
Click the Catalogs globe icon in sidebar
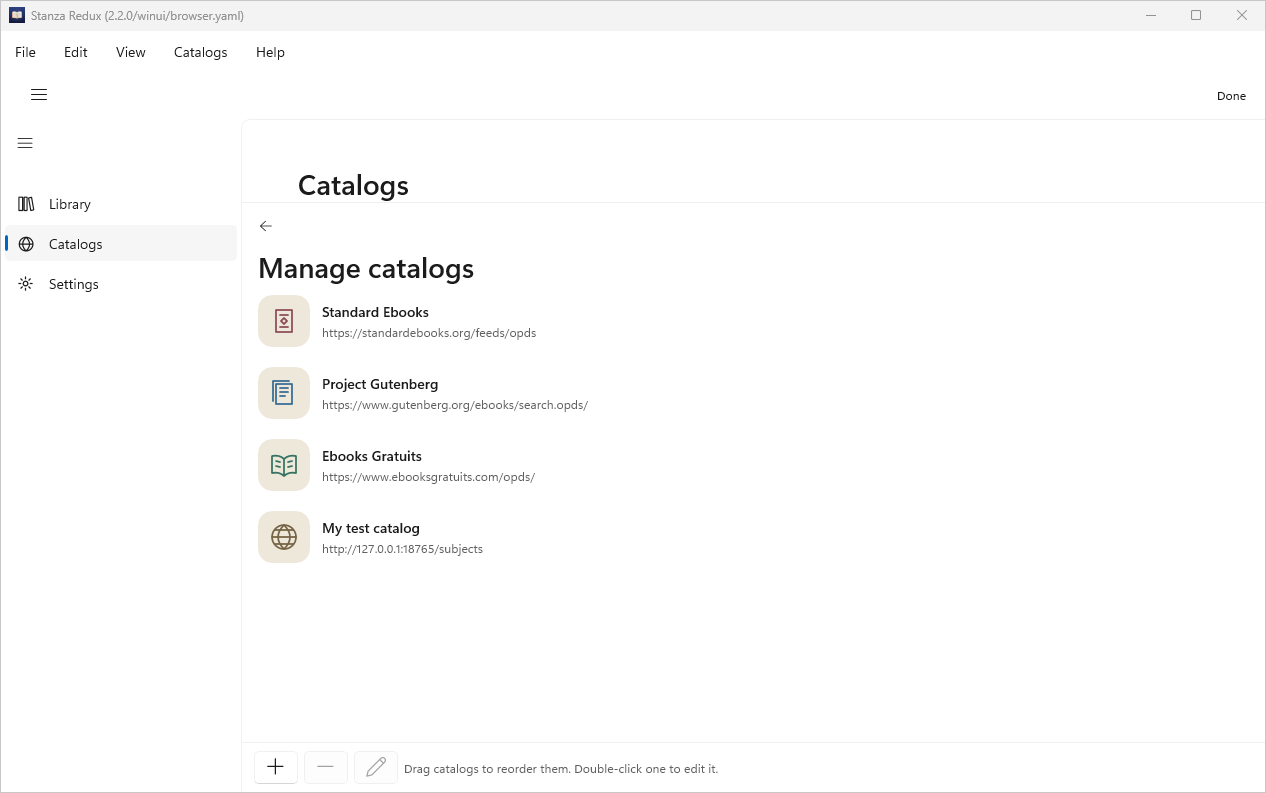click(26, 244)
